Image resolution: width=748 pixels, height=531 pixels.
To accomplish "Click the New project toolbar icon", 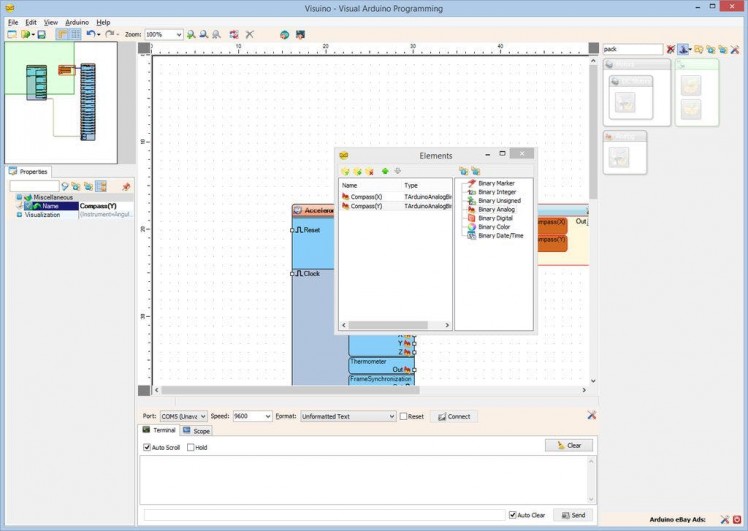I will [x=12, y=34].
